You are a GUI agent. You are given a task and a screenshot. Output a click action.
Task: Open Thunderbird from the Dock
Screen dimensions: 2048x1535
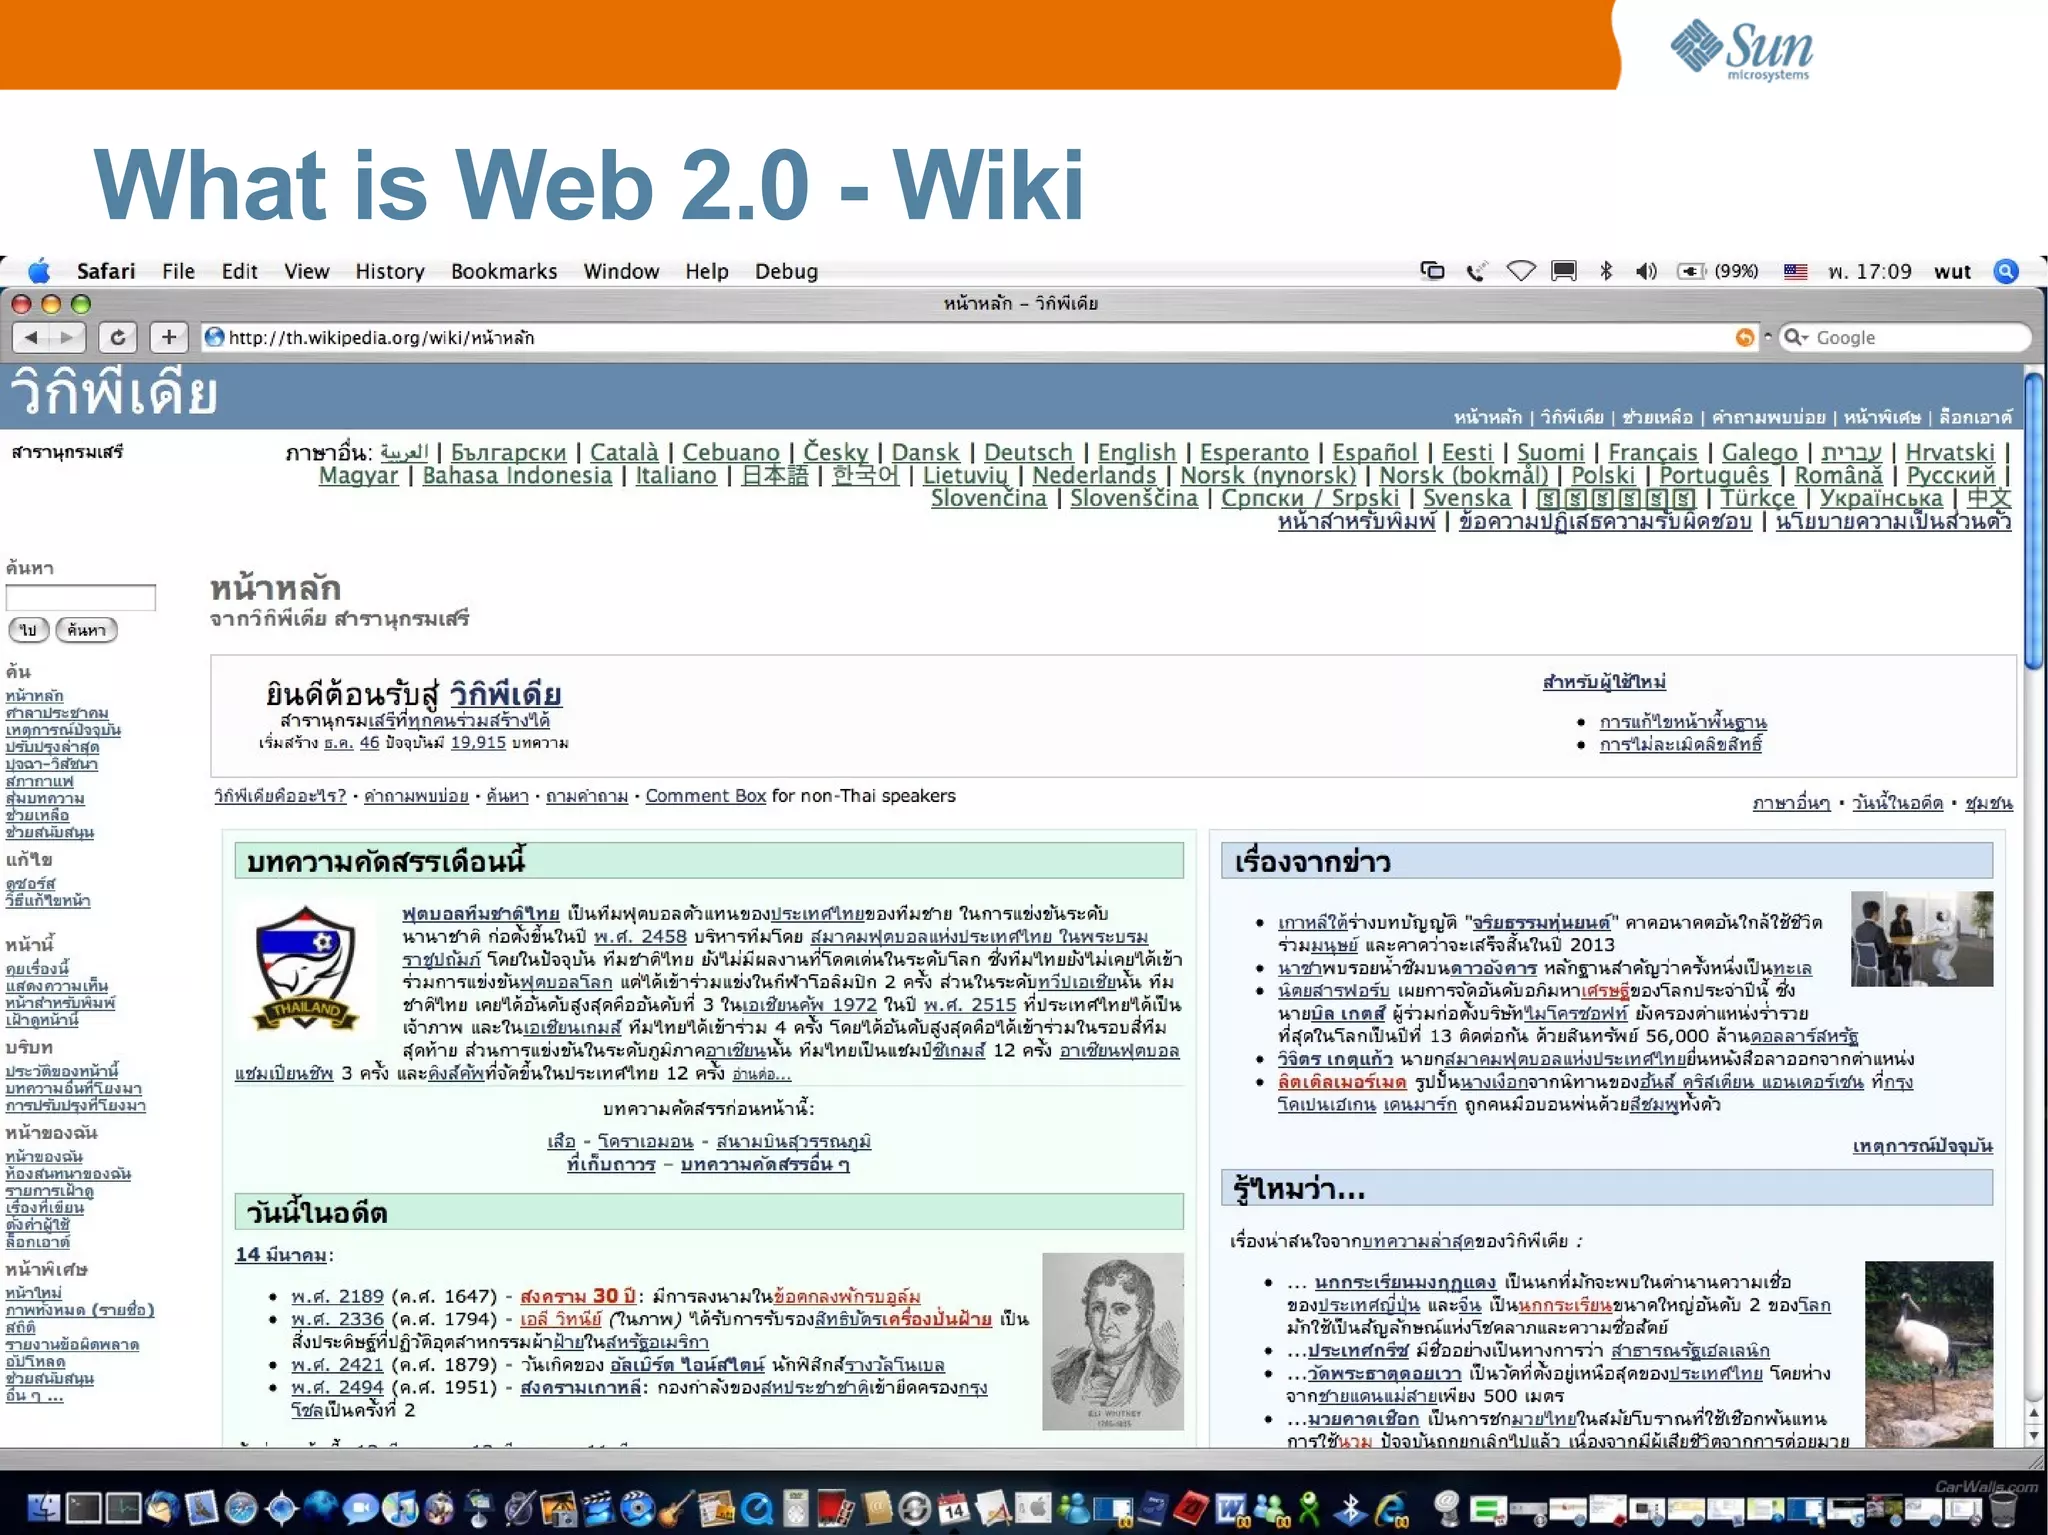pyautogui.click(x=162, y=1507)
